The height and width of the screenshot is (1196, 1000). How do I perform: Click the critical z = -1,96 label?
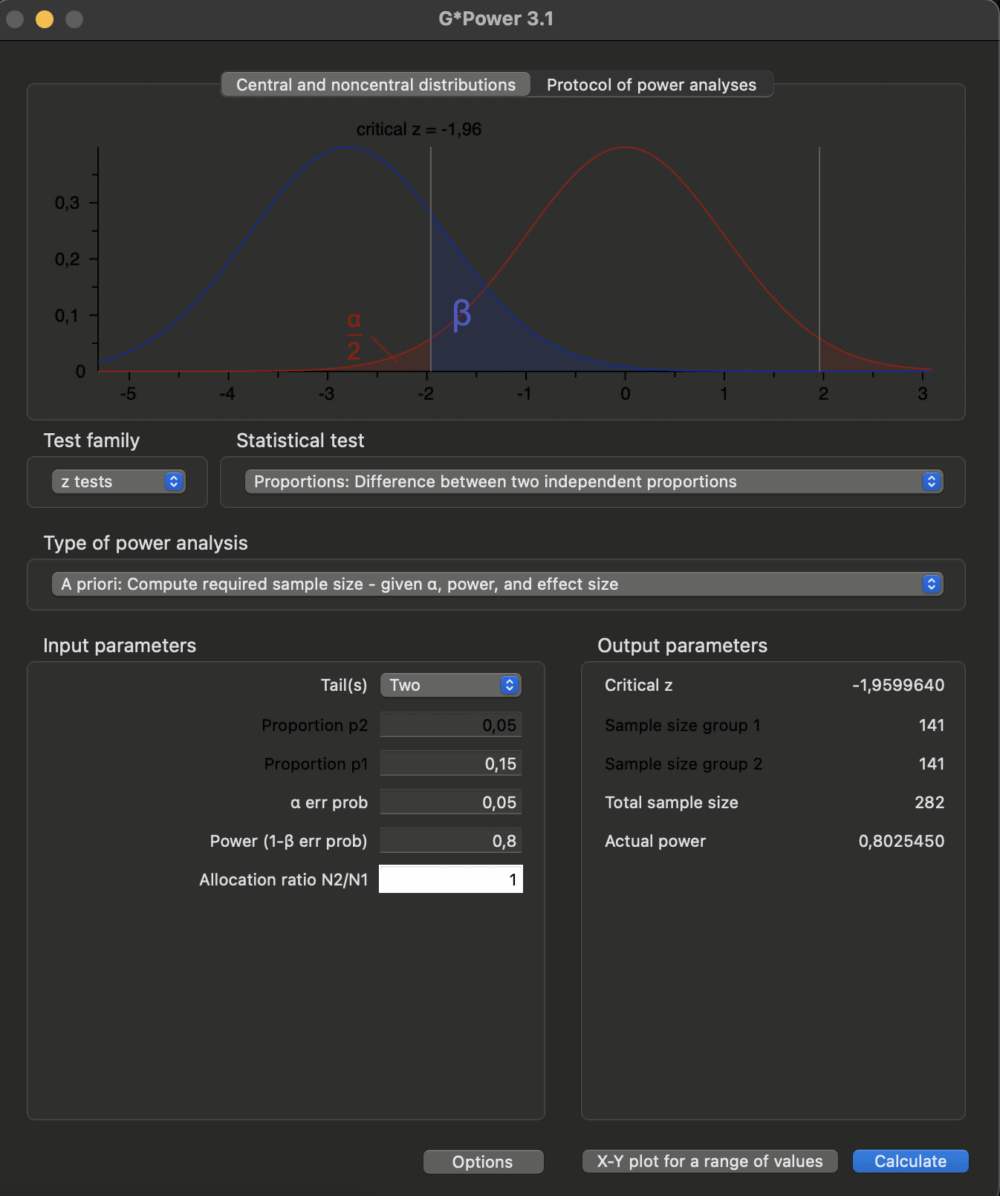tap(419, 129)
